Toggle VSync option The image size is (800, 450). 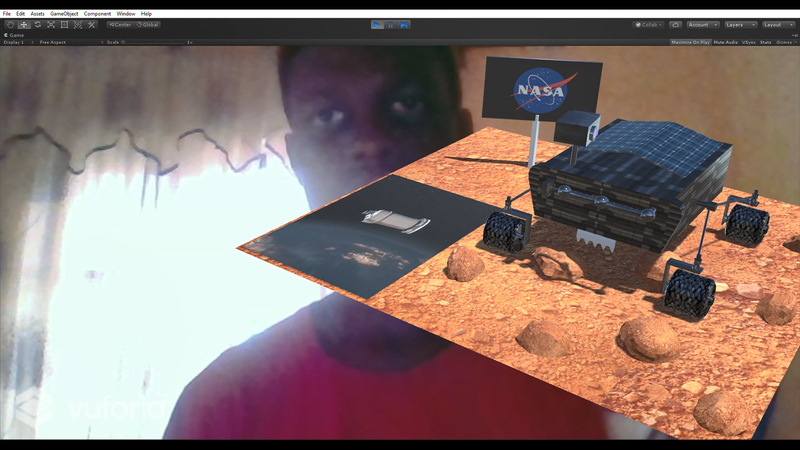coord(748,42)
